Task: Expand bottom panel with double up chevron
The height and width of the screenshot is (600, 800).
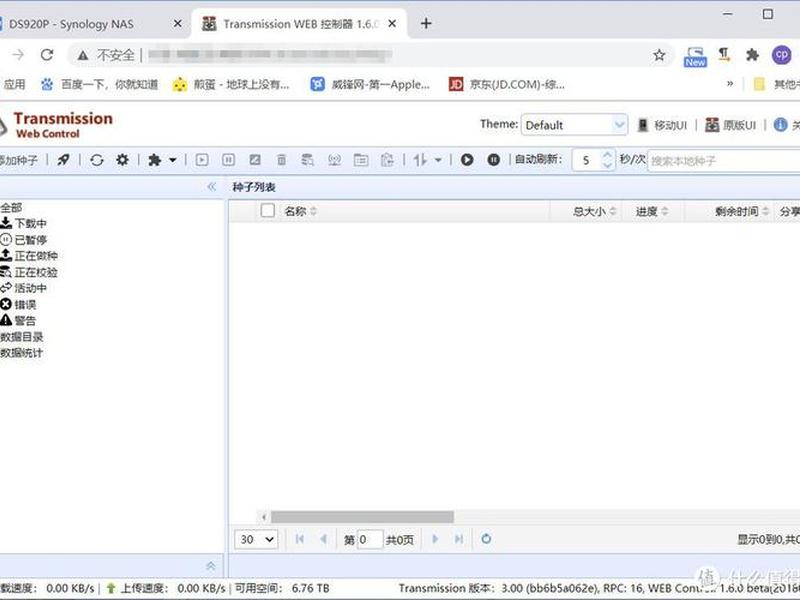Action: [211, 565]
